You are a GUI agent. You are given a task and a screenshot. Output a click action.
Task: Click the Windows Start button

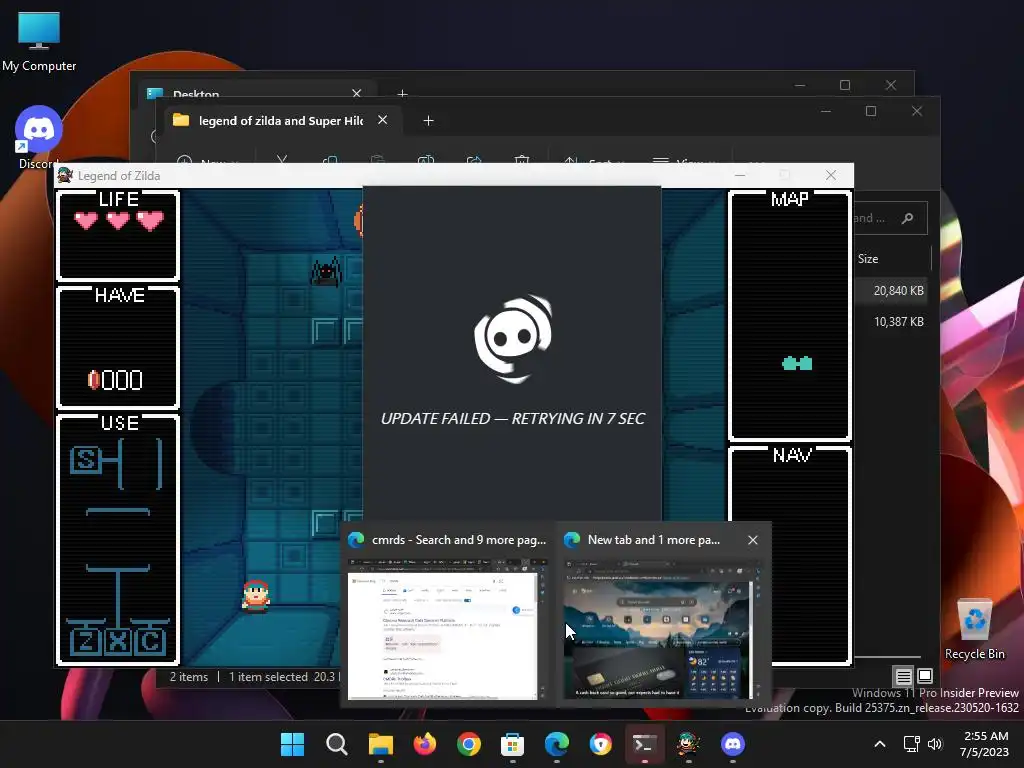[293, 744]
